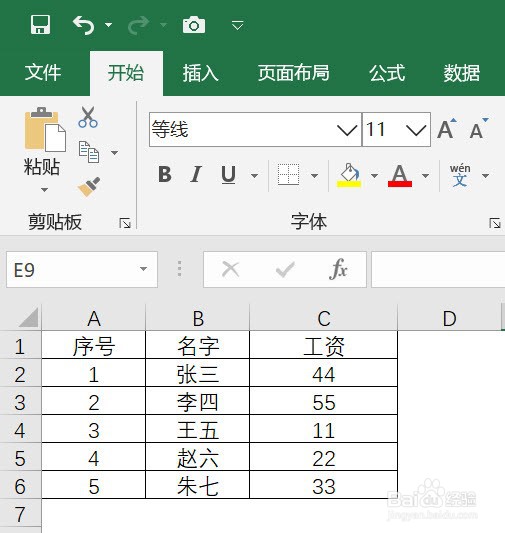Click the Save icon in quick access toolbar
Image resolution: width=505 pixels, height=533 pixels.
point(40,24)
